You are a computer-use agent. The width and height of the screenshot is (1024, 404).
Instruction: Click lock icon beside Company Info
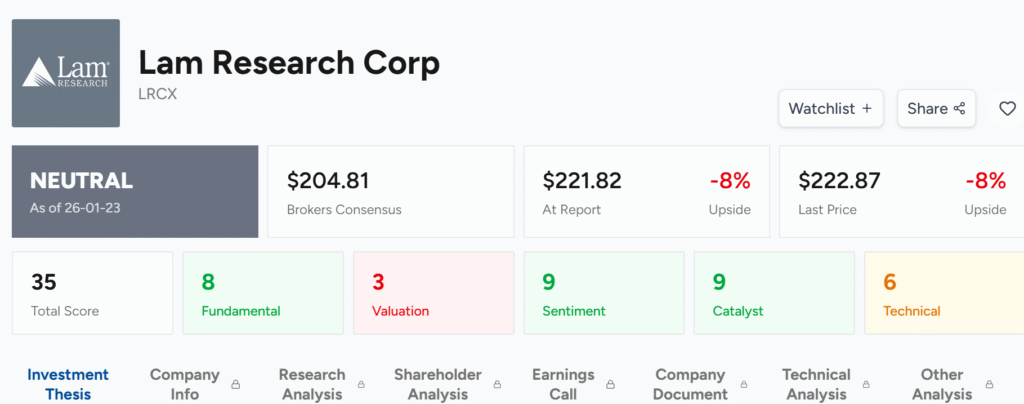point(236,384)
